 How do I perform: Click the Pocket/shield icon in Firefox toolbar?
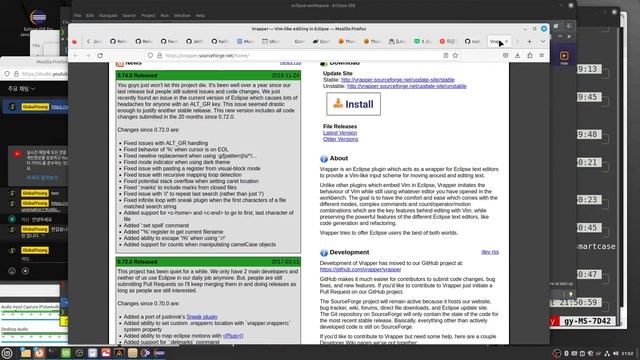[506, 56]
